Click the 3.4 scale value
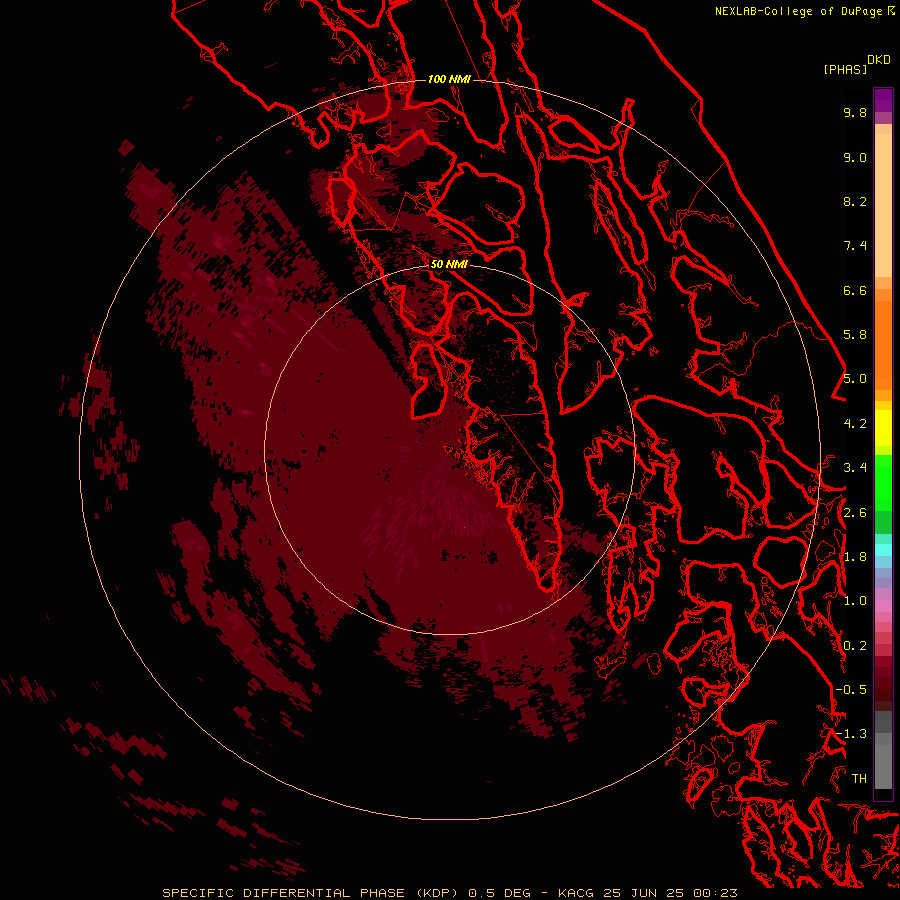This screenshot has height=900, width=900. 855,468
